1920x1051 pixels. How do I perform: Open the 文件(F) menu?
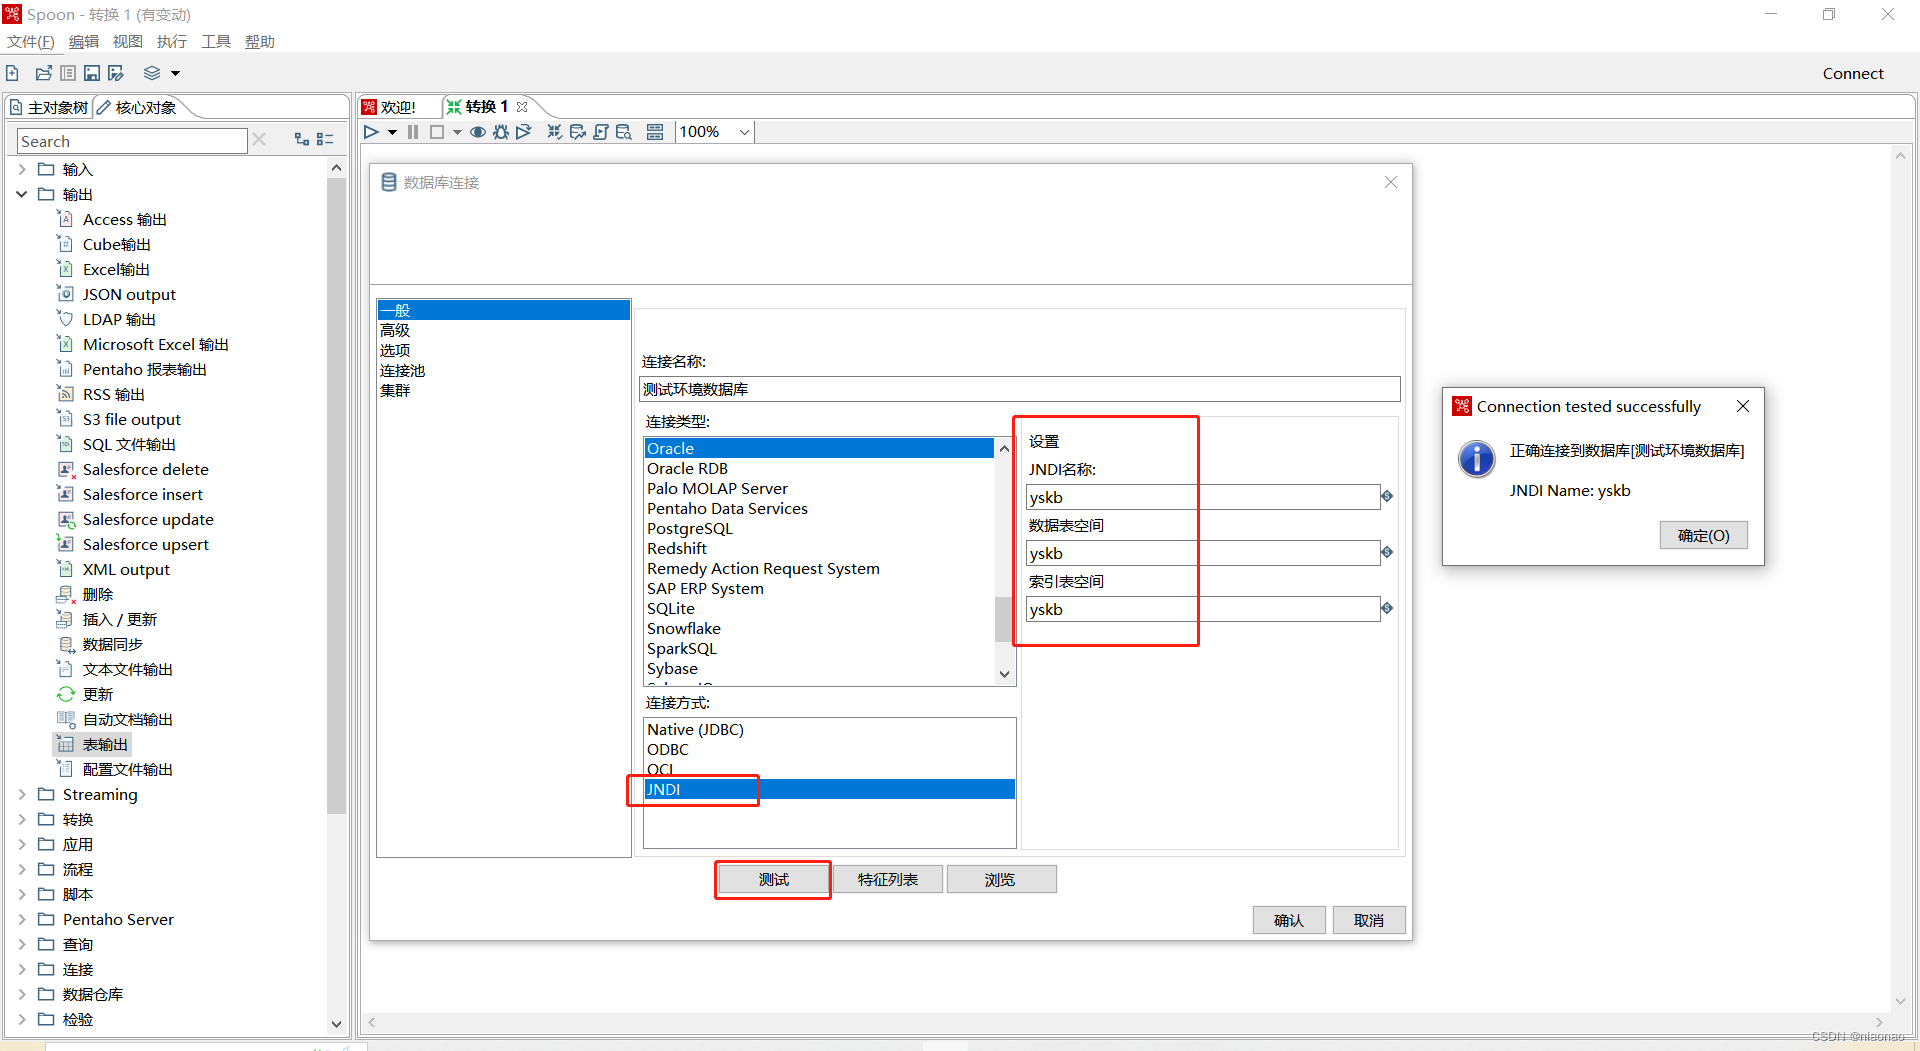[x=30, y=41]
